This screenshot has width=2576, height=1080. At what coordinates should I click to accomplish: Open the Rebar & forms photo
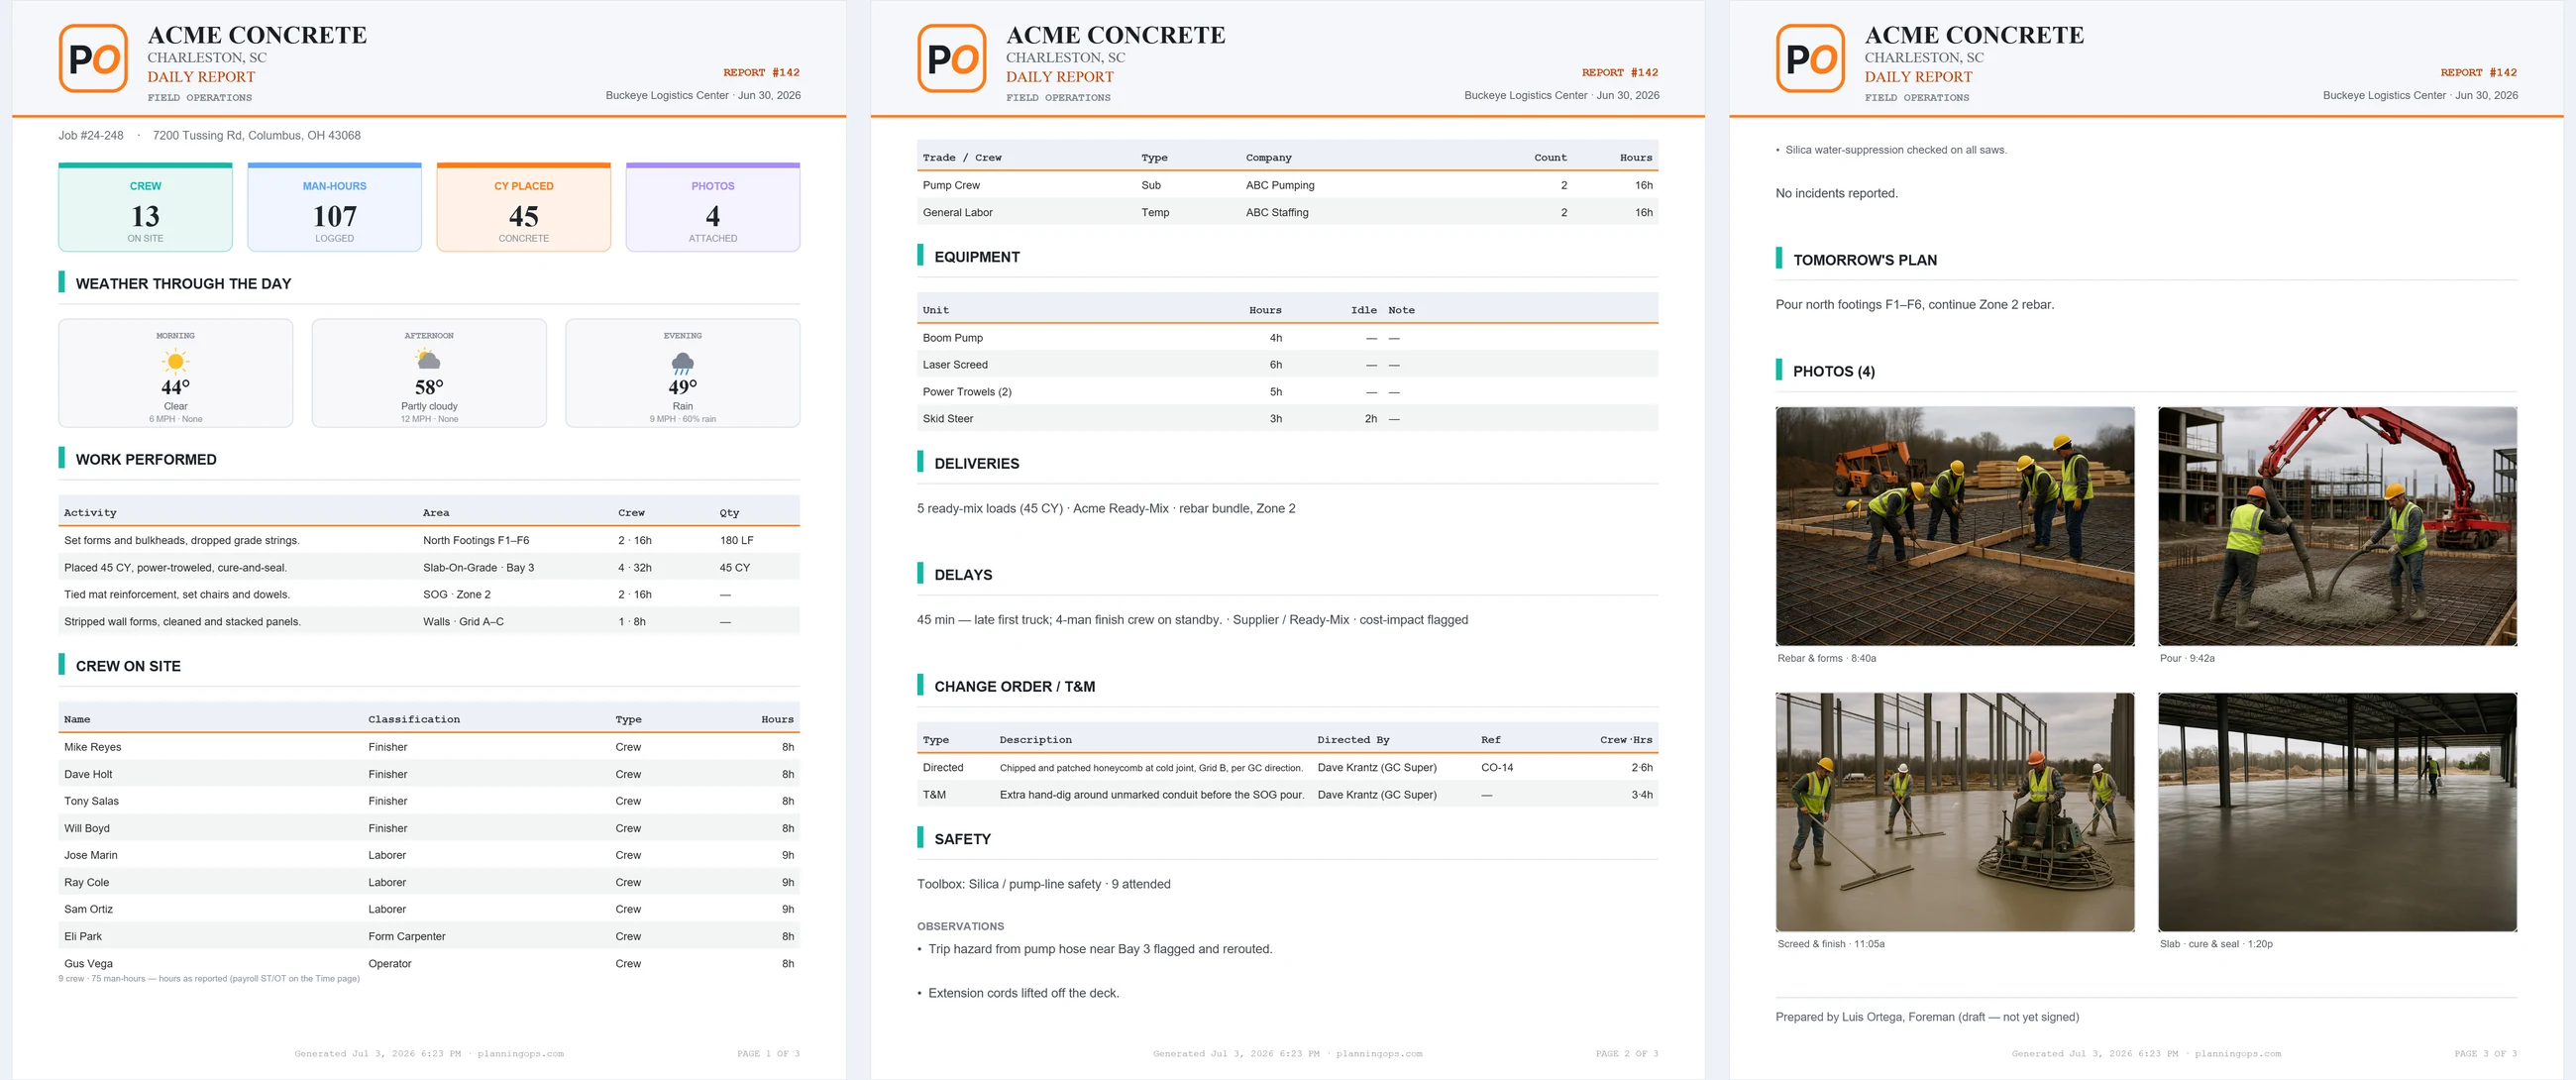(1955, 526)
